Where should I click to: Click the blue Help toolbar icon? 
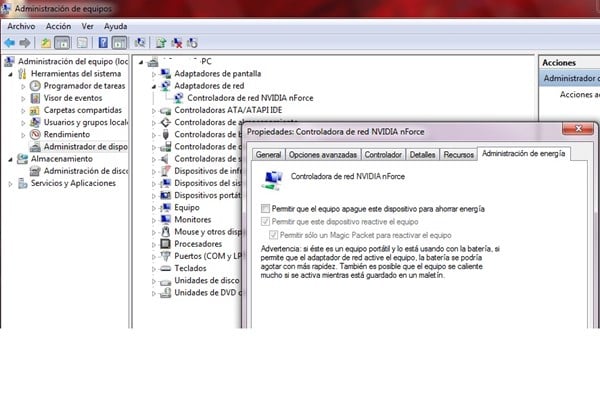103,43
